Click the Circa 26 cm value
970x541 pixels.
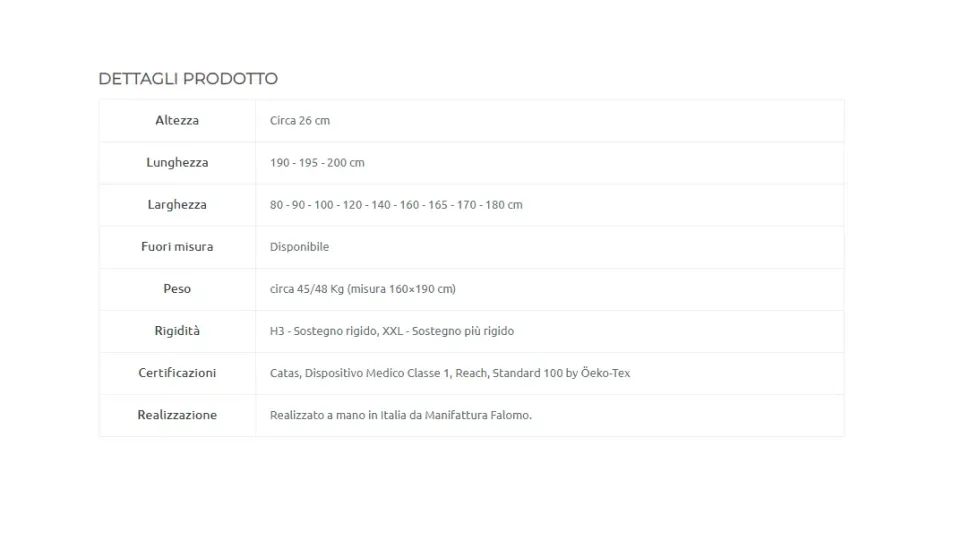299,120
